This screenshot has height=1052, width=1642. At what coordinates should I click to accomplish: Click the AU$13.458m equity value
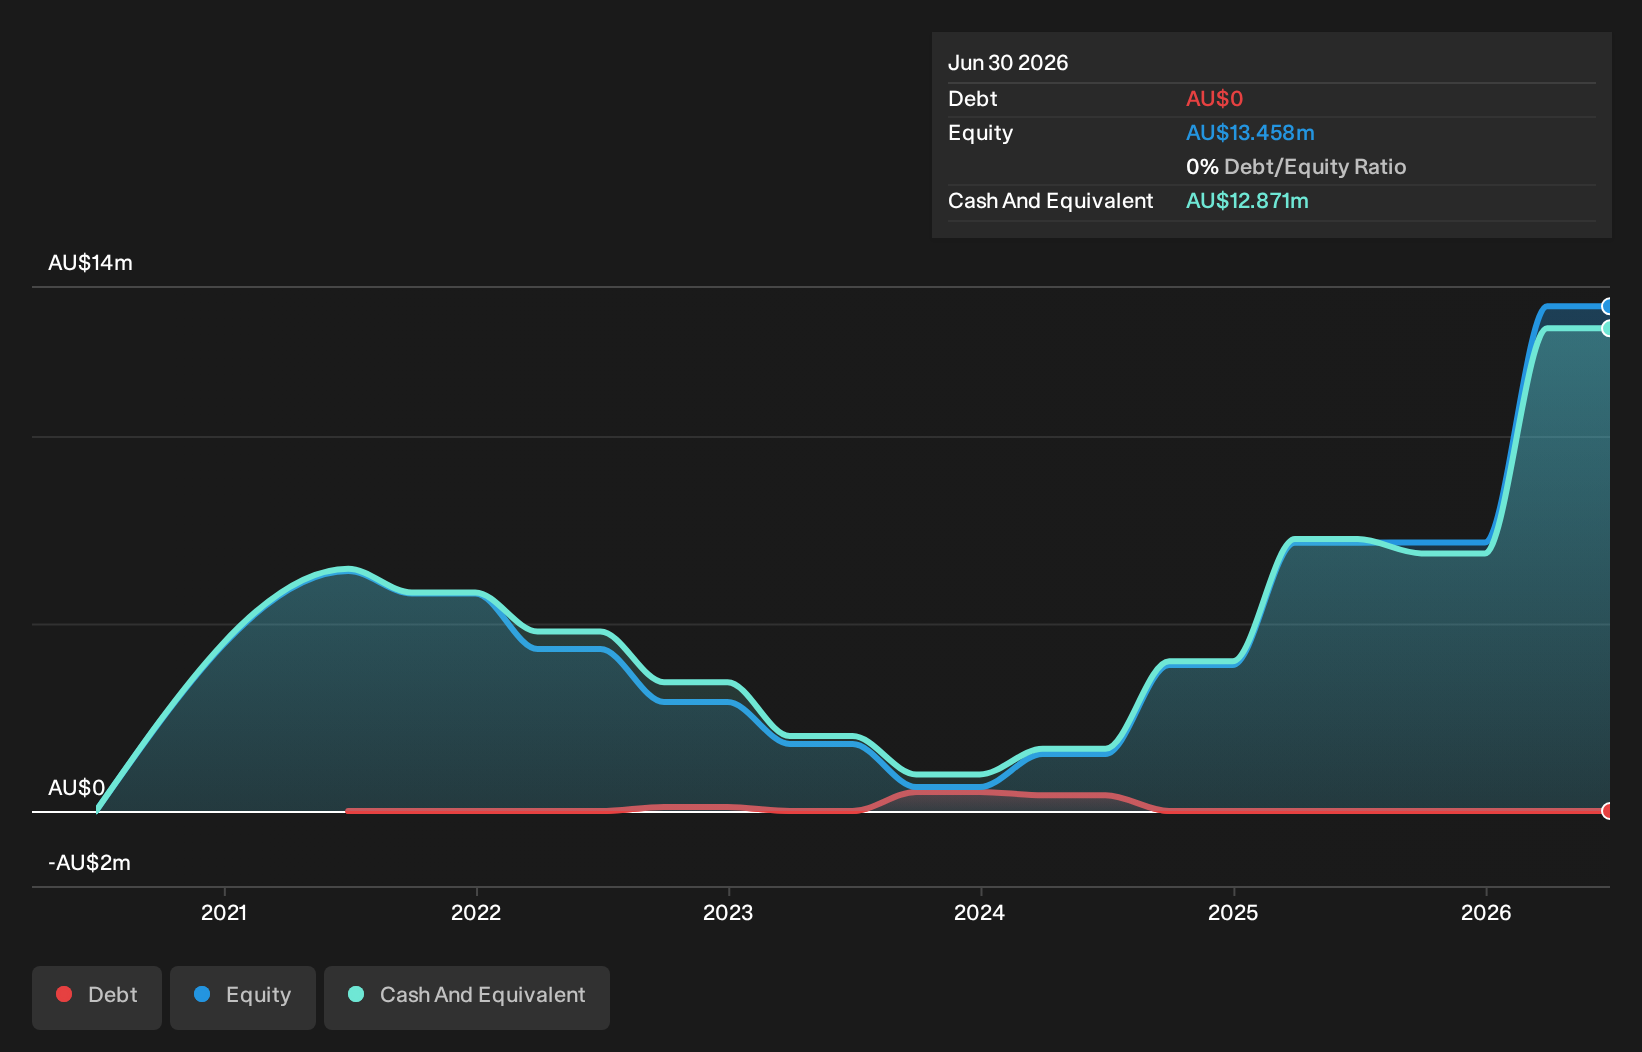tap(1250, 133)
